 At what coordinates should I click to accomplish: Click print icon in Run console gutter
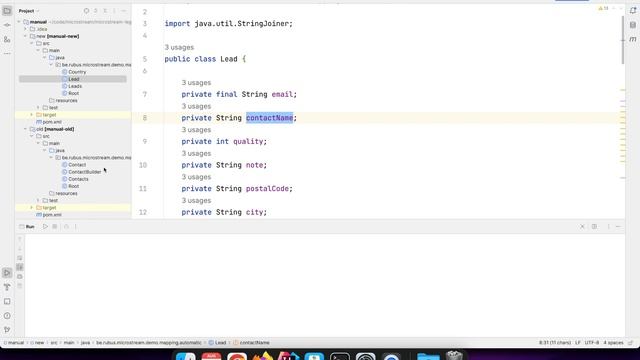[x=20, y=277]
